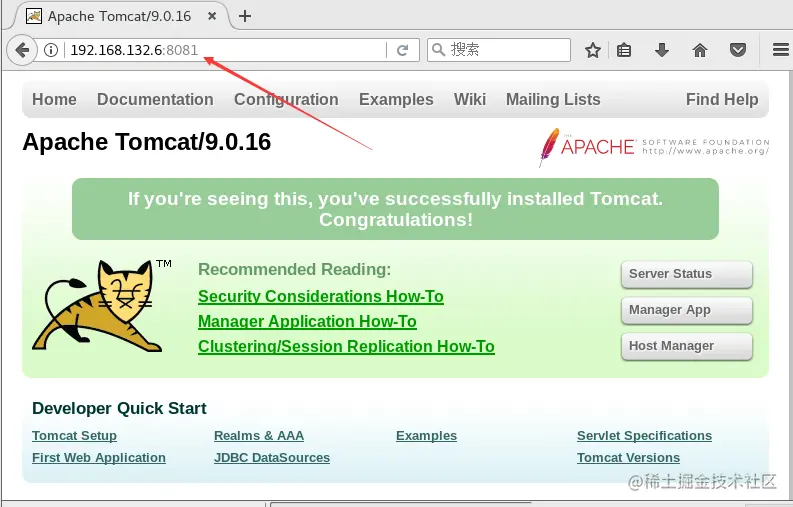This screenshot has height=507, width=793.
Task: Open the Examples link under Developer Quick Start
Action: coord(426,436)
